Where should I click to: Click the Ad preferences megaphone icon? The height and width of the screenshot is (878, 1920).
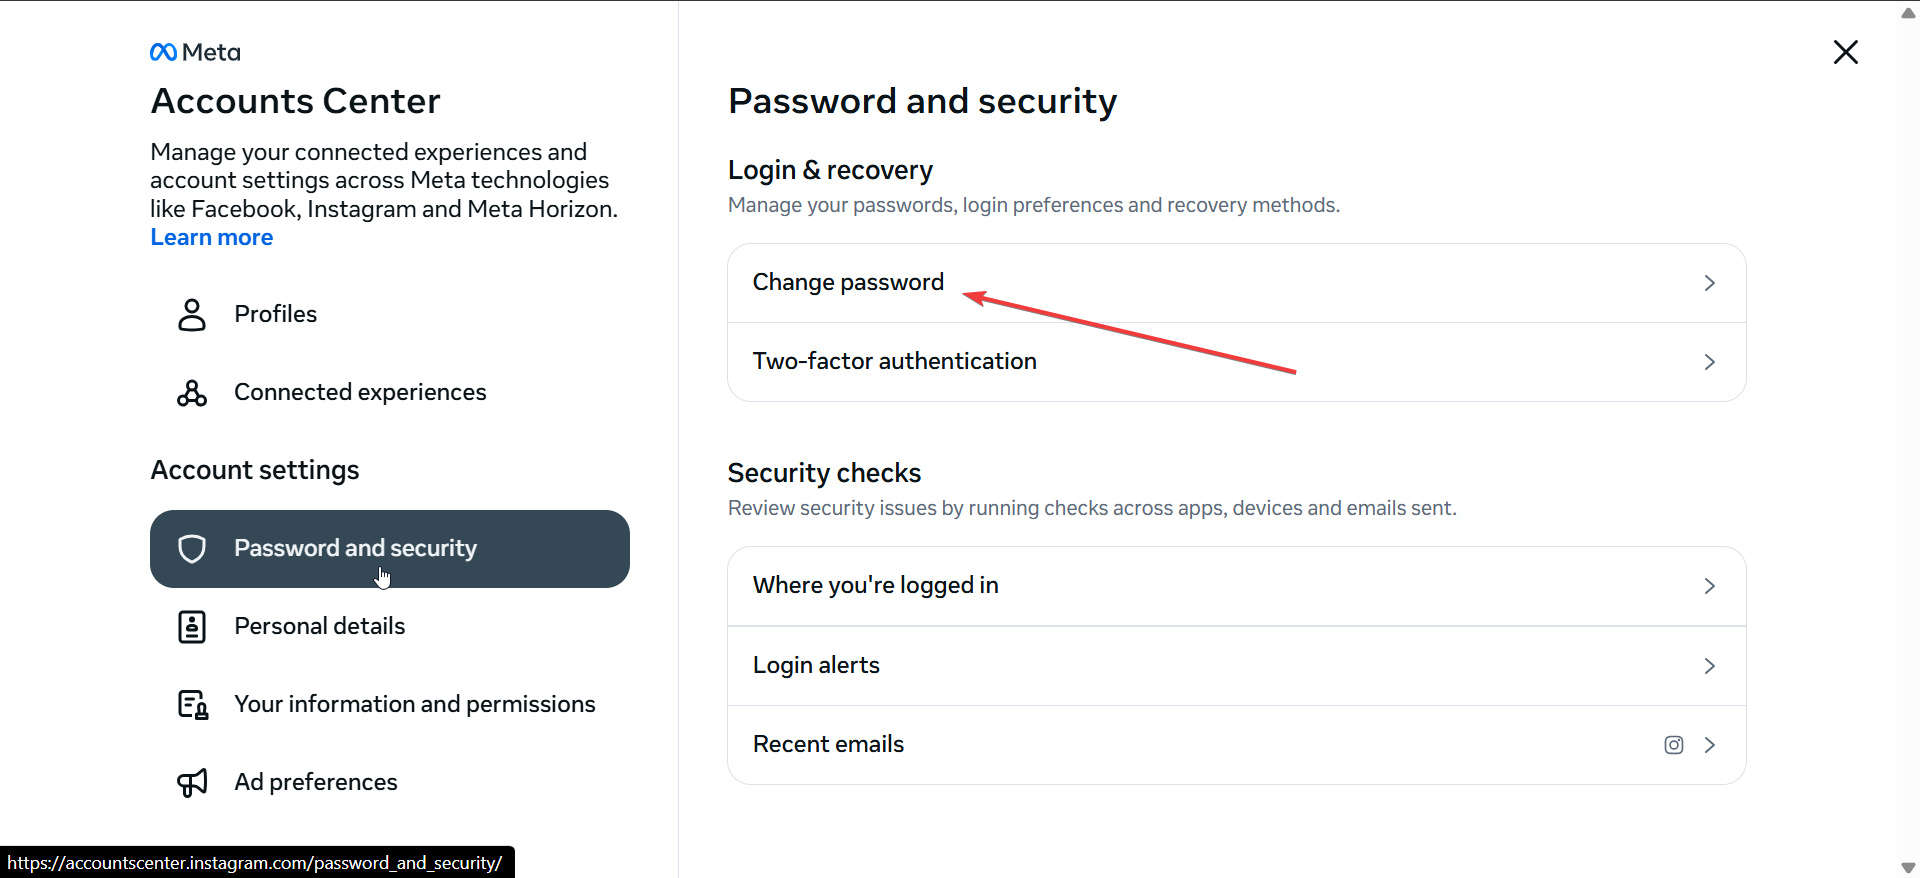[x=192, y=782]
